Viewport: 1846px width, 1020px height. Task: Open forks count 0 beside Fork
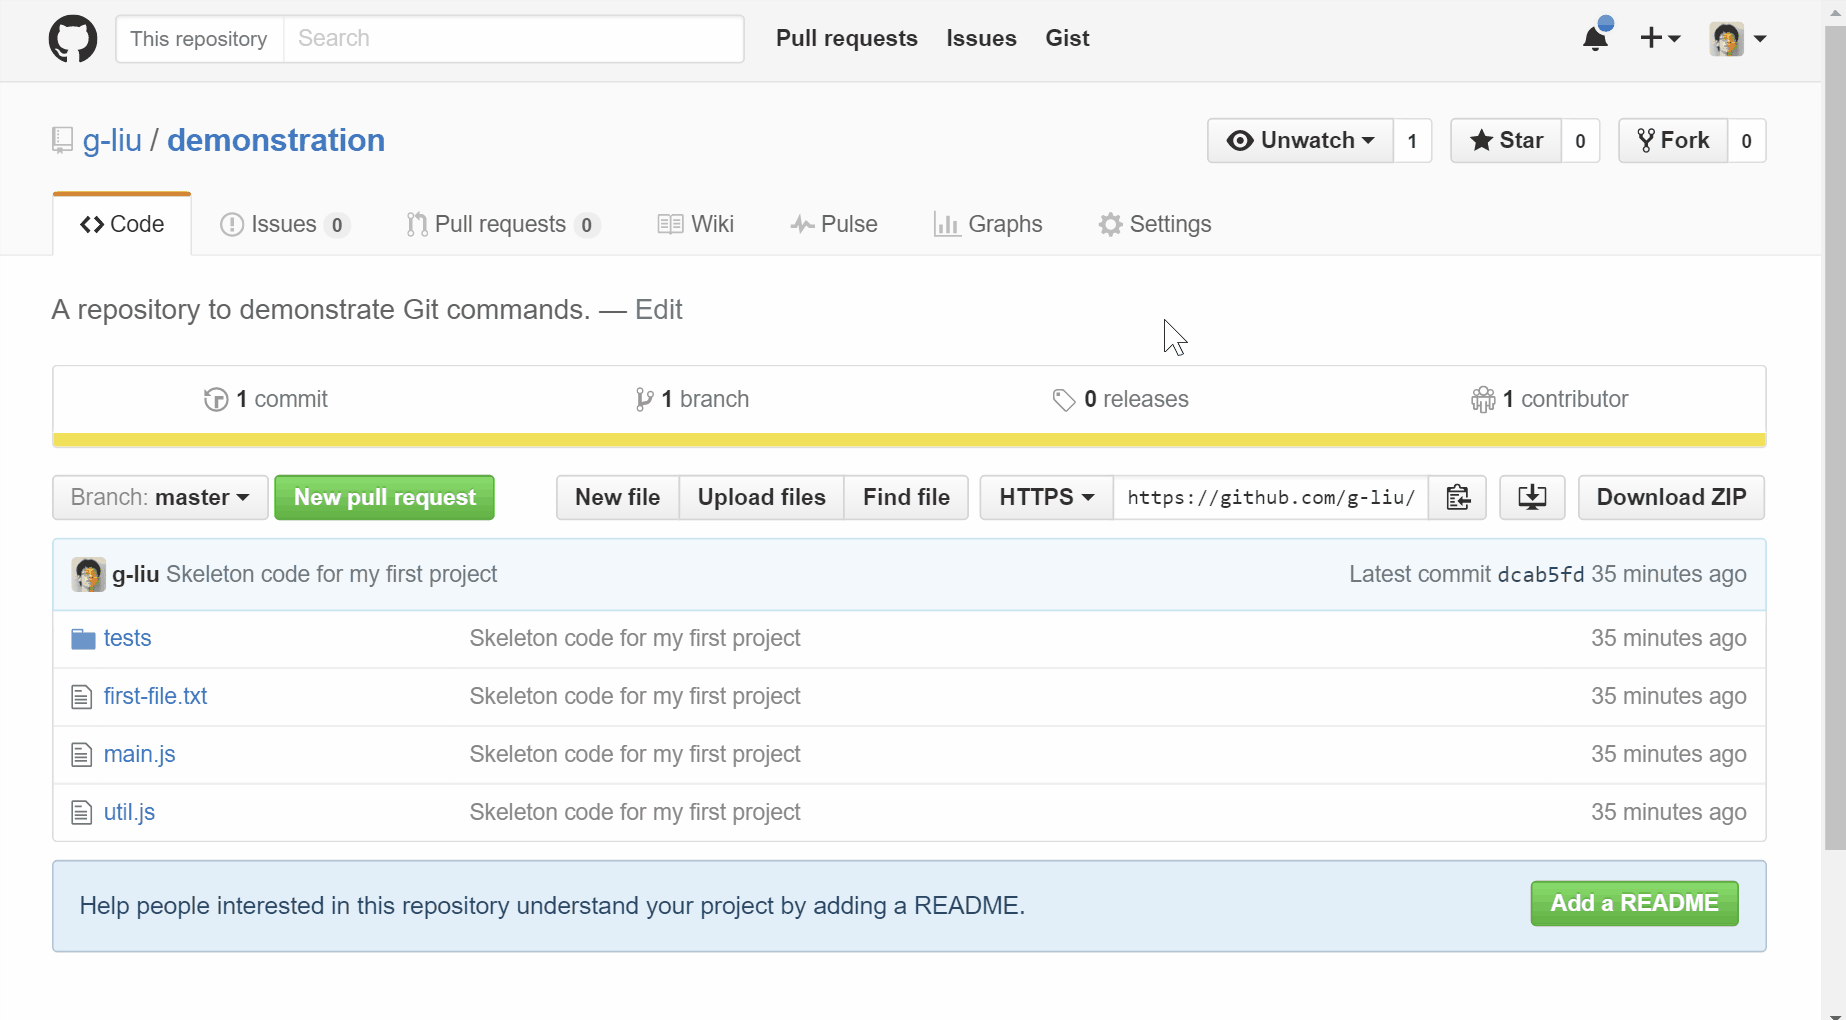1746,141
